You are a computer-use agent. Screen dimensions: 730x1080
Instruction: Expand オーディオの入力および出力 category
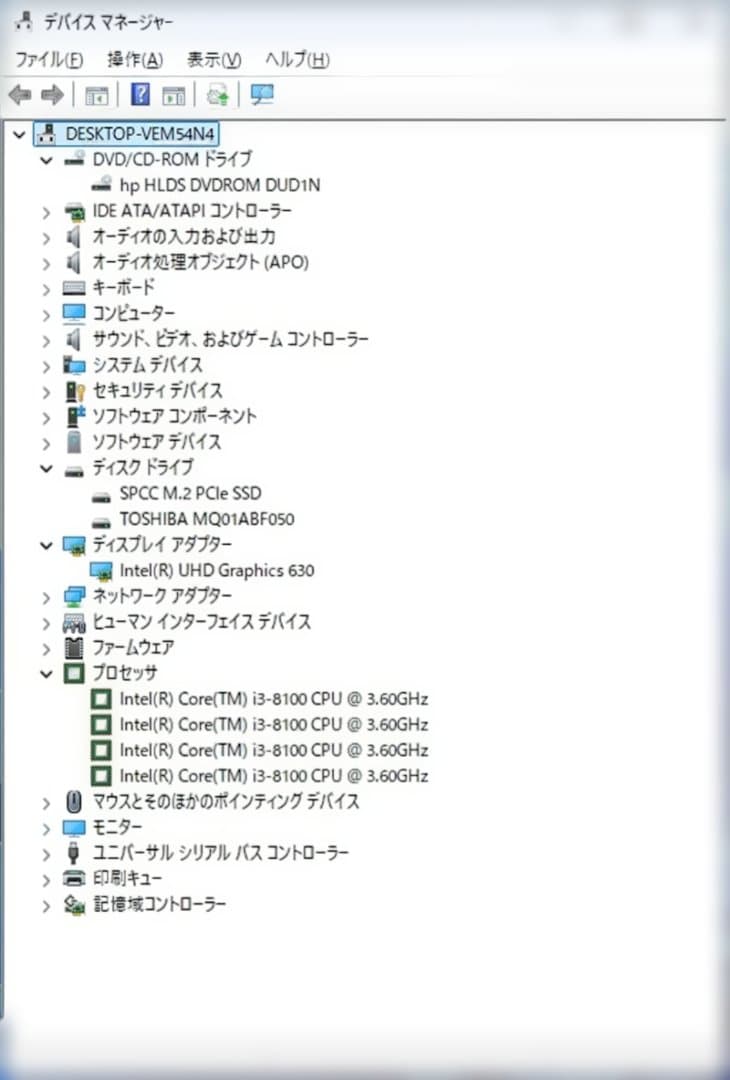click(x=46, y=238)
